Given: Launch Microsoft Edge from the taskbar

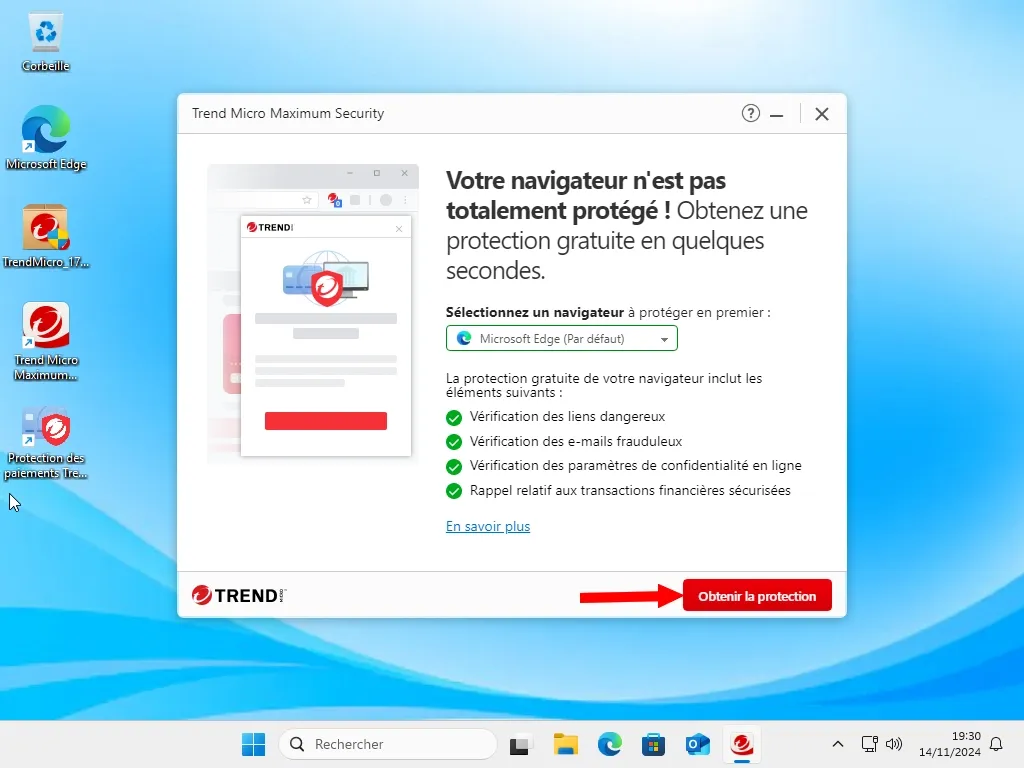Looking at the screenshot, I should coord(610,744).
